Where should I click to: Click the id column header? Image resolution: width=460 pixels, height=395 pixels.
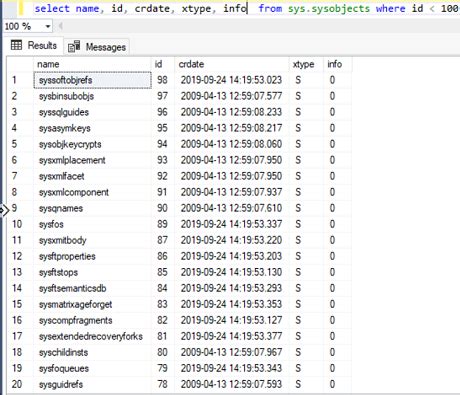click(x=163, y=64)
